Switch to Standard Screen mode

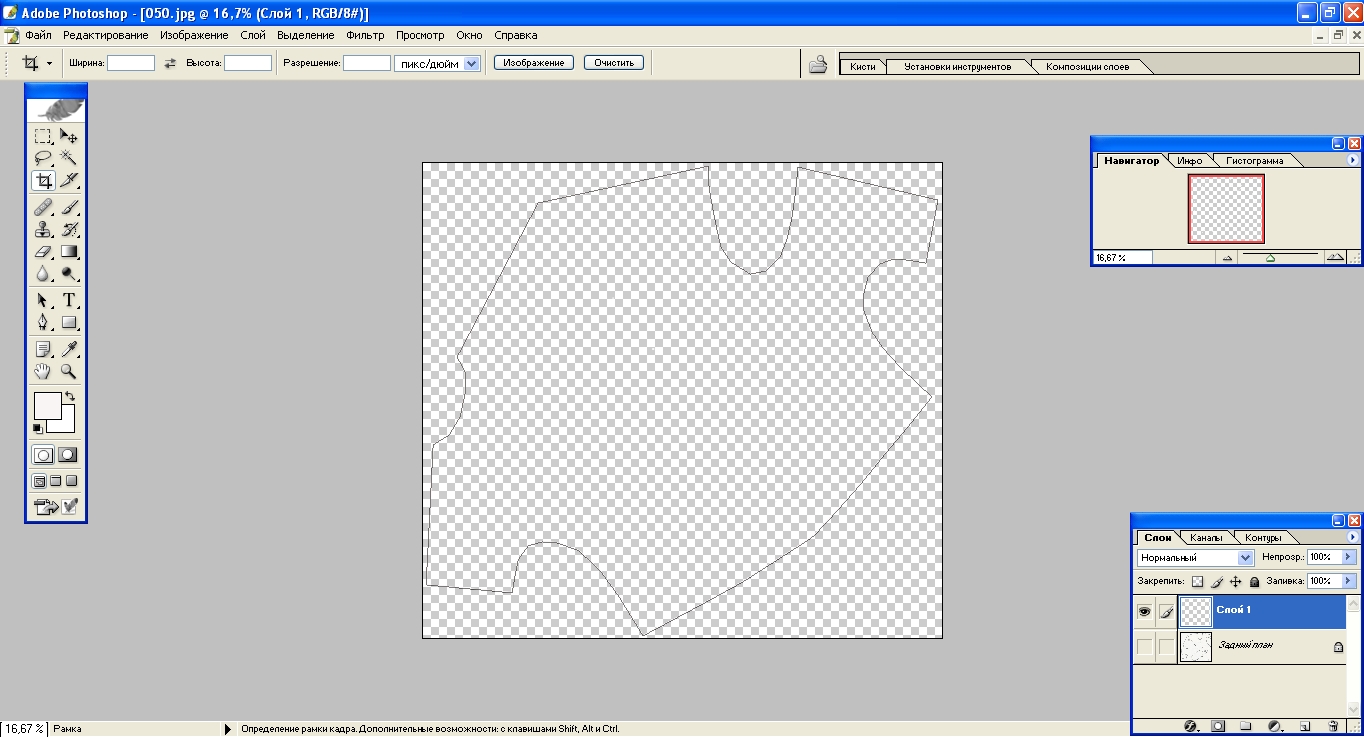pyautogui.click(x=40, y=481)
